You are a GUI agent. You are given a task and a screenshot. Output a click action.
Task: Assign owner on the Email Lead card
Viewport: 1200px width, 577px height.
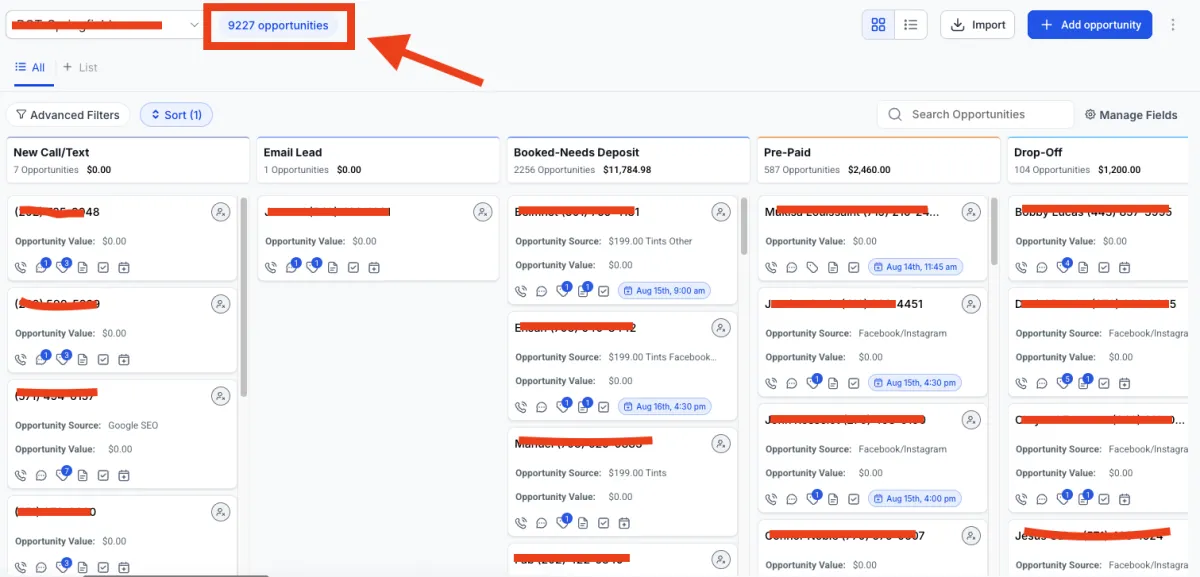483,212
